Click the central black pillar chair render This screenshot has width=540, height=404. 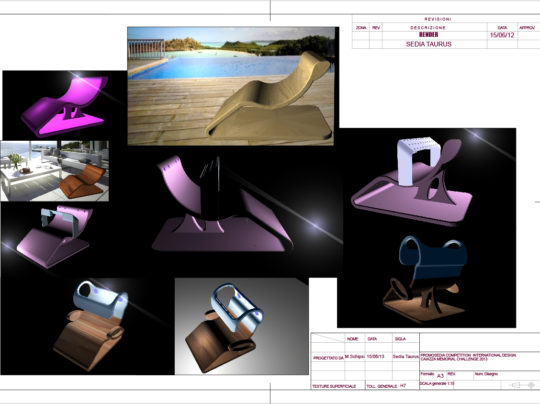(x=222, y=205)
